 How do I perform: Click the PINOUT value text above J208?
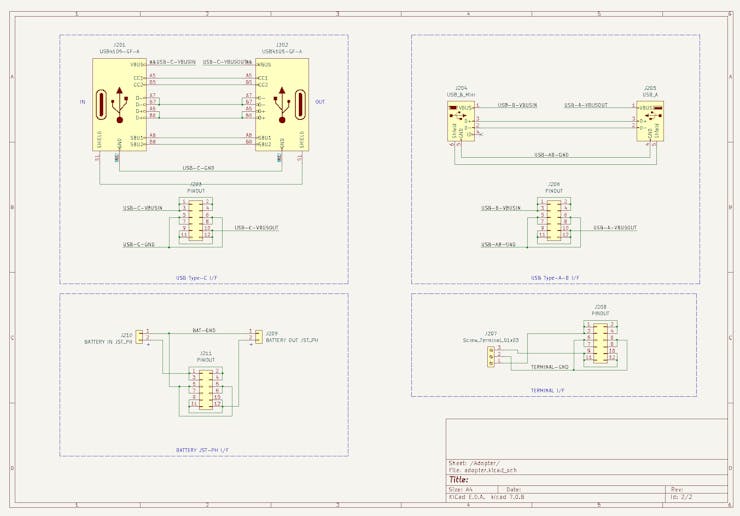(600, 313)
